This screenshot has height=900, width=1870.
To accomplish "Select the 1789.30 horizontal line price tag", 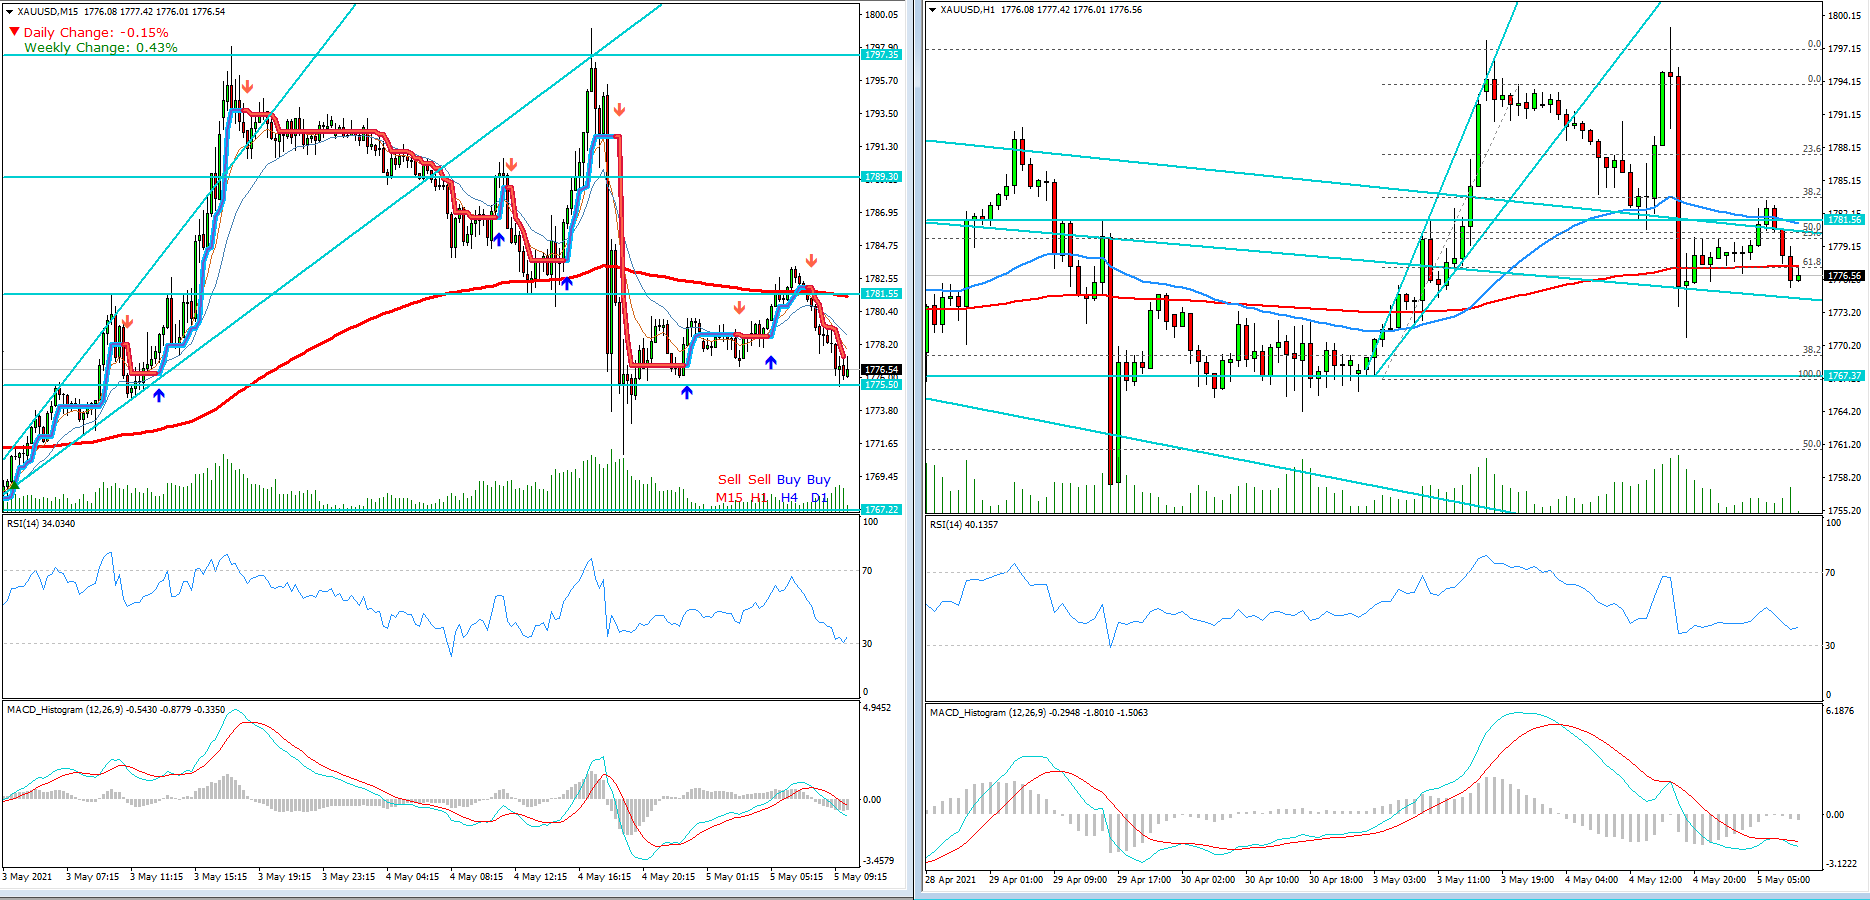I will pos(881,177).
